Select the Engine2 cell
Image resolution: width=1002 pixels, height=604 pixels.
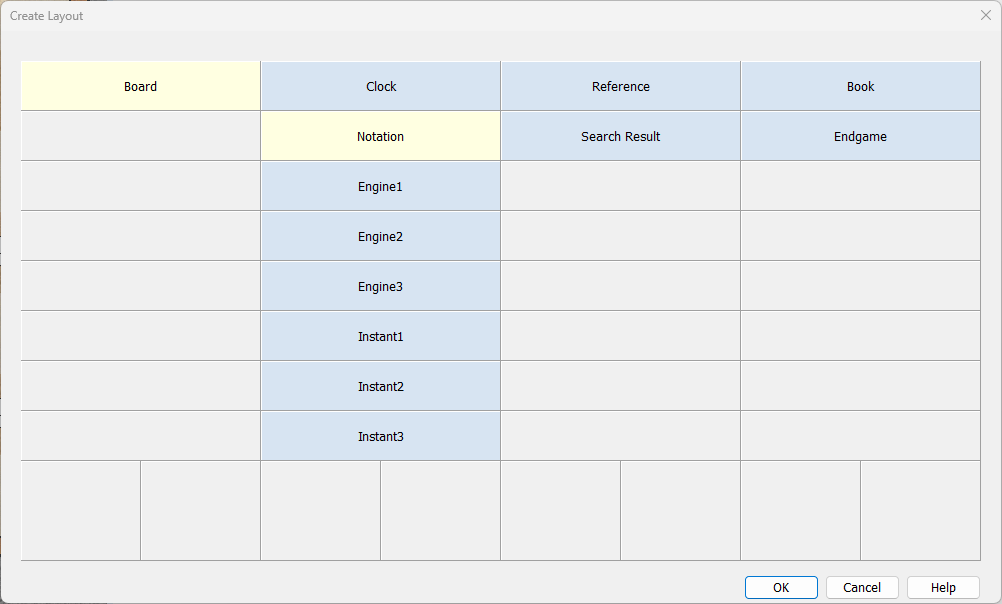pos(381,236)
